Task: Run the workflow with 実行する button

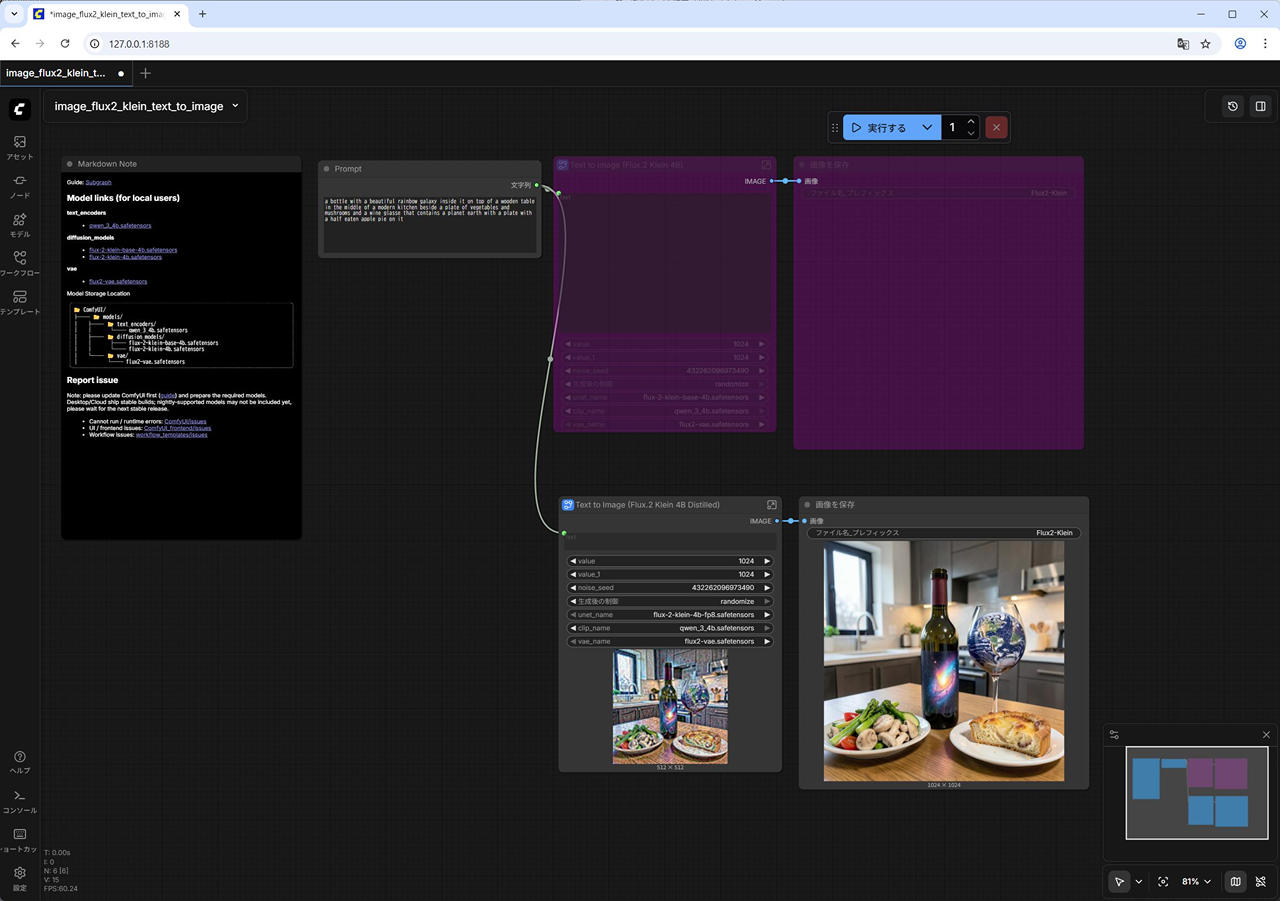Action: click(x=880, y=128)
